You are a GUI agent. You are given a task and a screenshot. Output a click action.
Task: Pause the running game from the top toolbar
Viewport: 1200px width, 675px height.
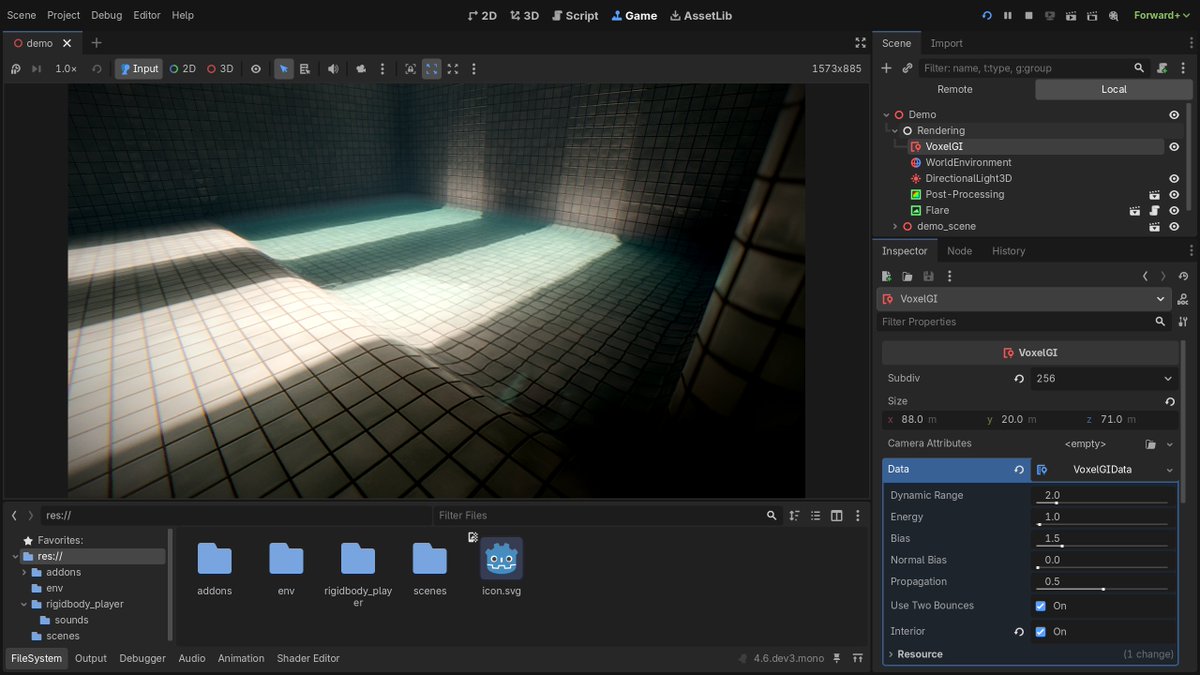tap(1007, 15)
